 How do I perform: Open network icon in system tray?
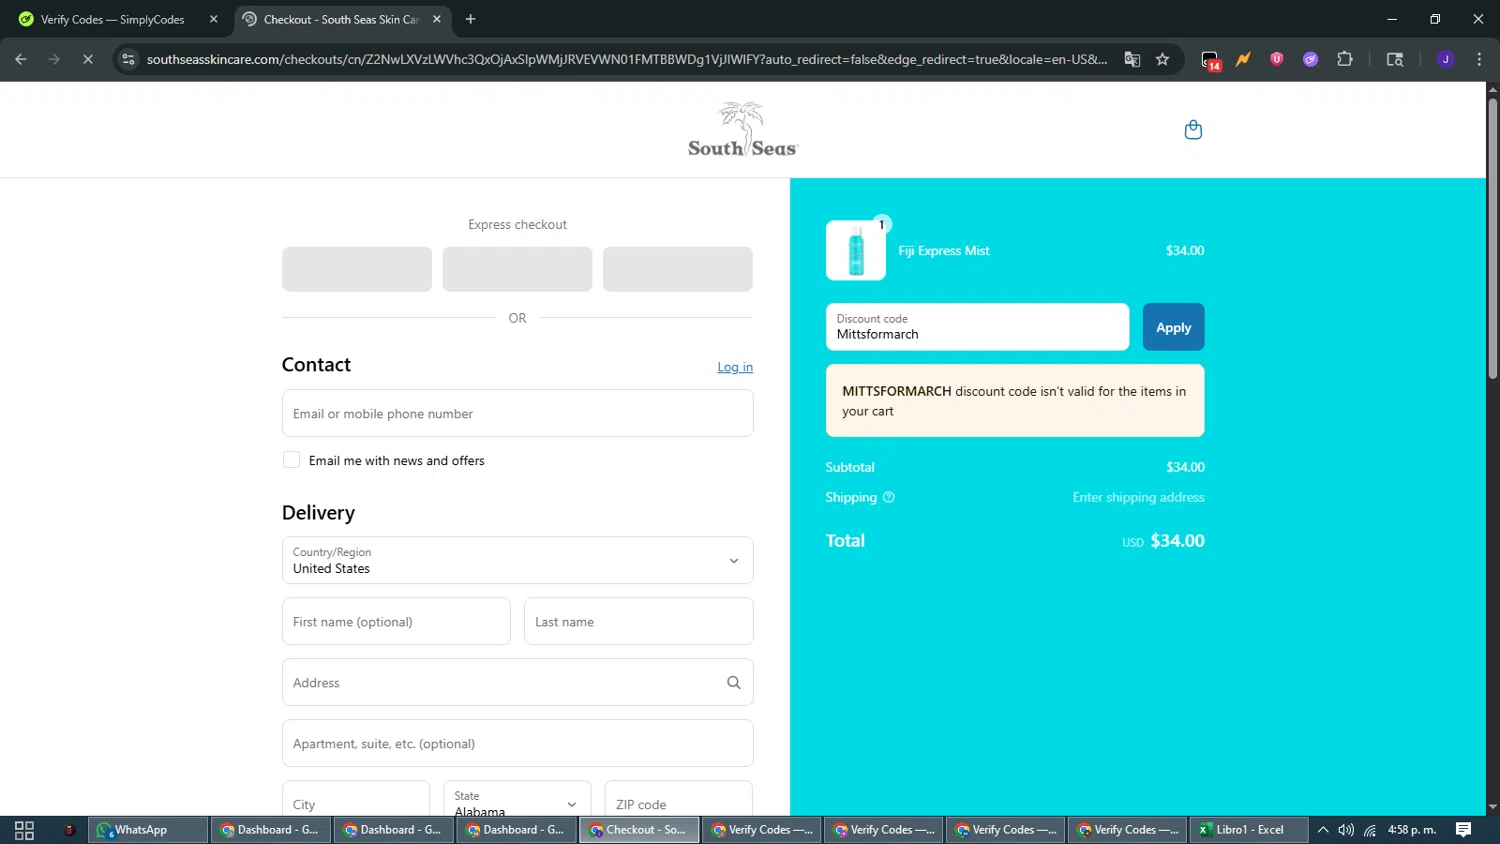click(1370, 830)
